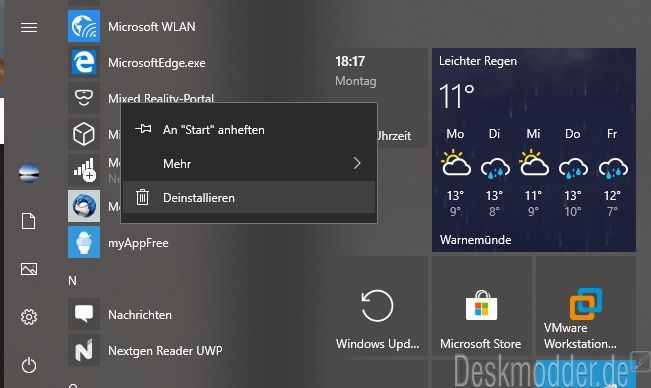Open the hamburger menu in Start
651x388 pixels.
[x=29, y=27]
